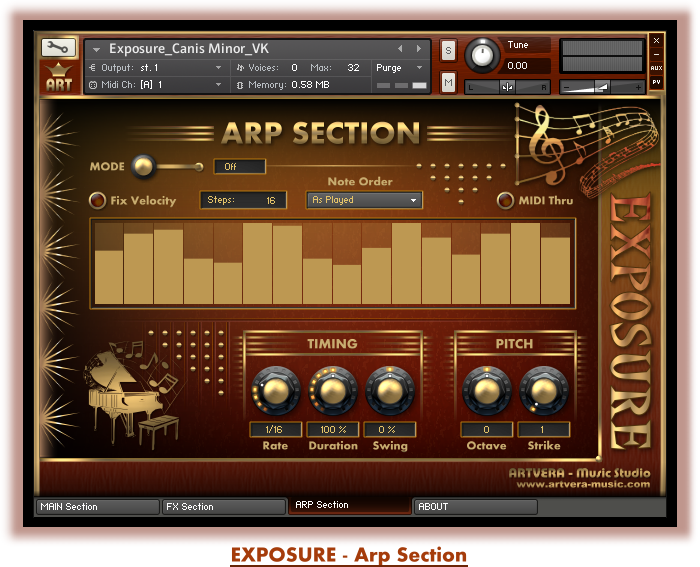This screenshot has height=567, width=700.
Task: Click the ART instrument logo icon
Action: [58, 77]
